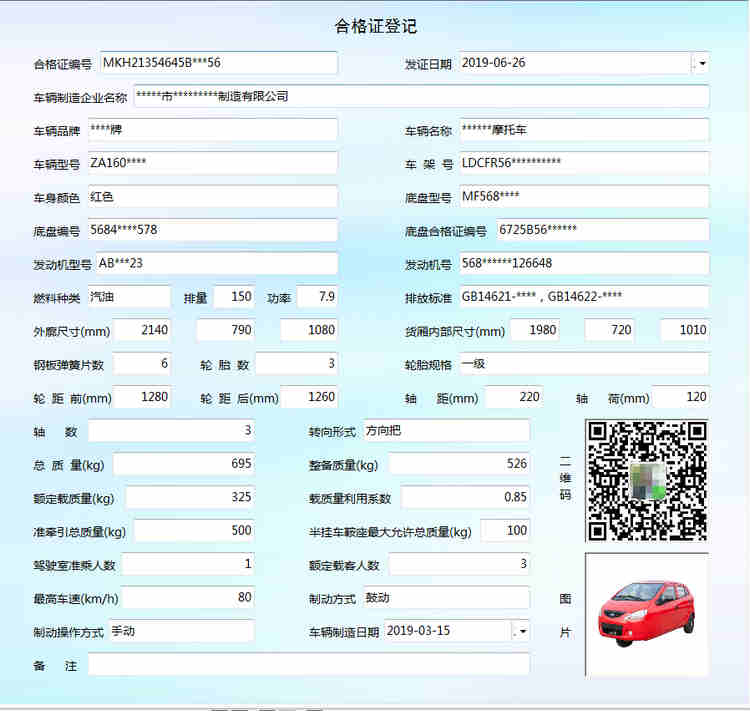Screen dimensions: 750x711
Task: Click the 轴荷 field showing 120
Action: coord(680,398)
